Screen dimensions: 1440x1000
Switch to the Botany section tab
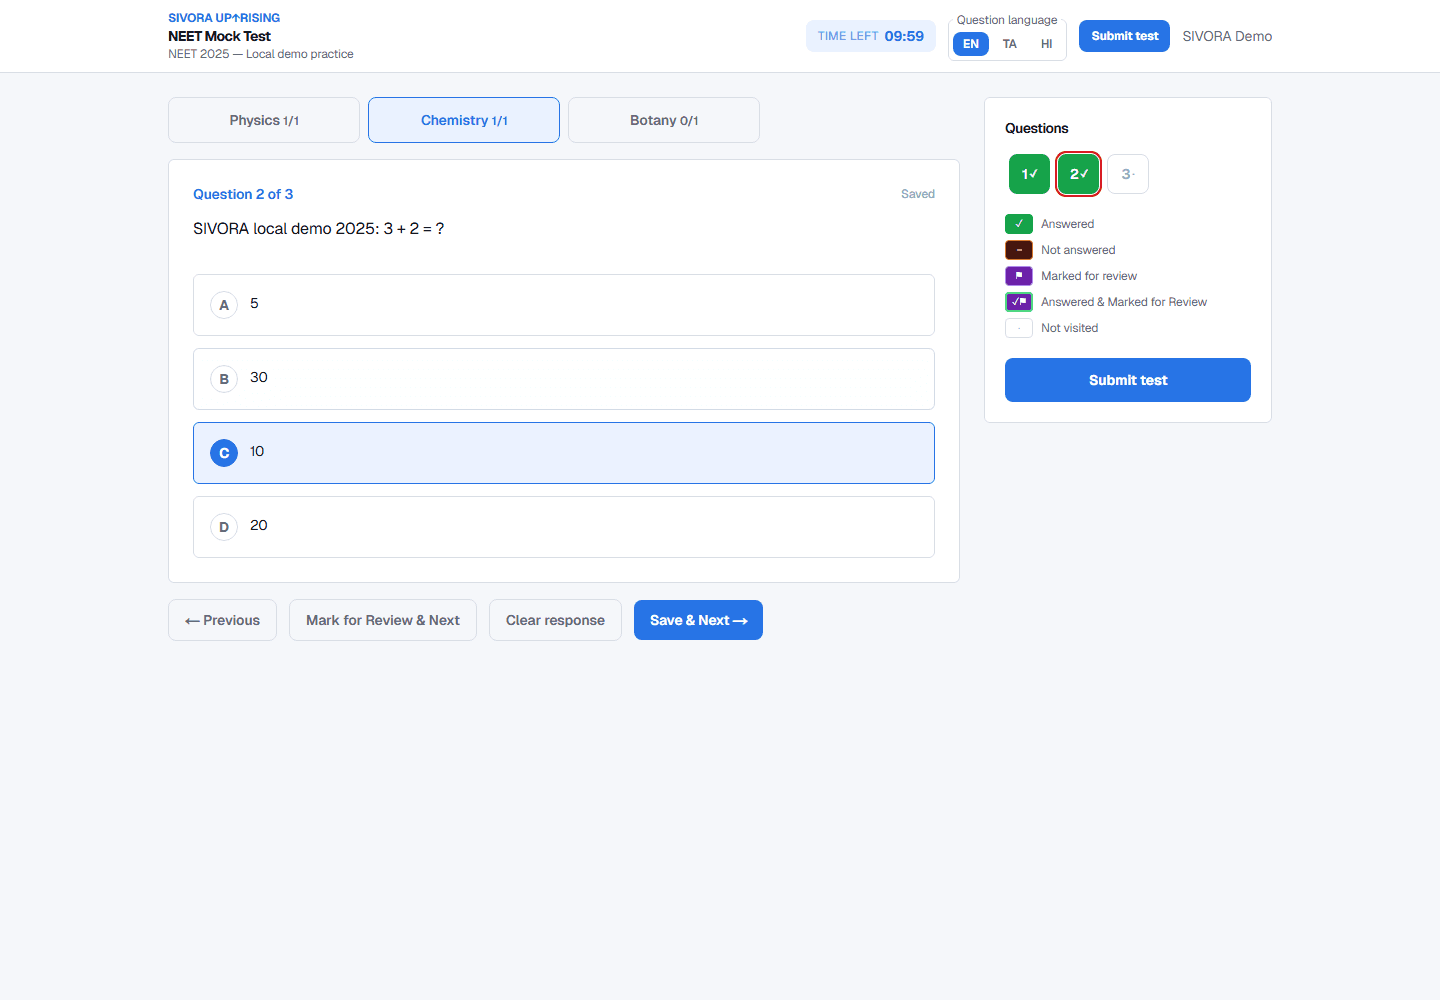[x=664, y=120]
